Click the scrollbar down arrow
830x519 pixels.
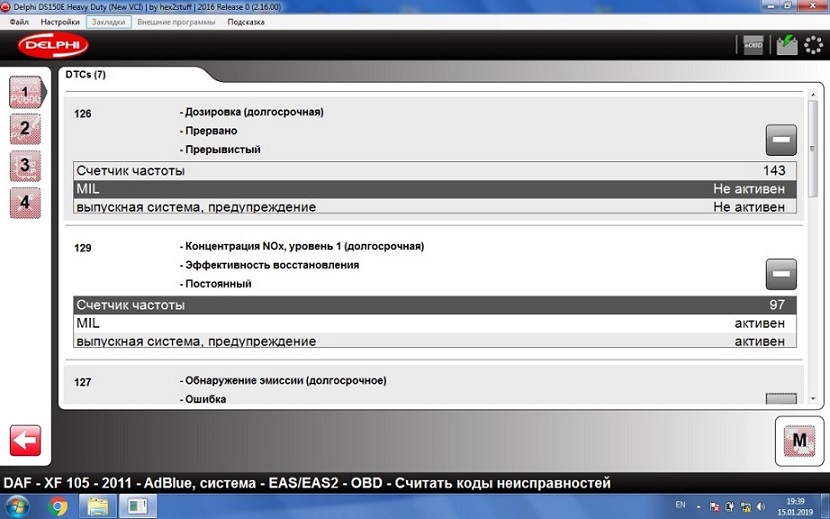814,399
